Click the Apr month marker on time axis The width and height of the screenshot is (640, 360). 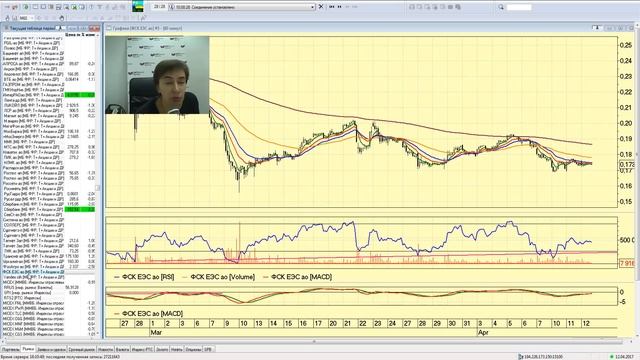point(483,333)
